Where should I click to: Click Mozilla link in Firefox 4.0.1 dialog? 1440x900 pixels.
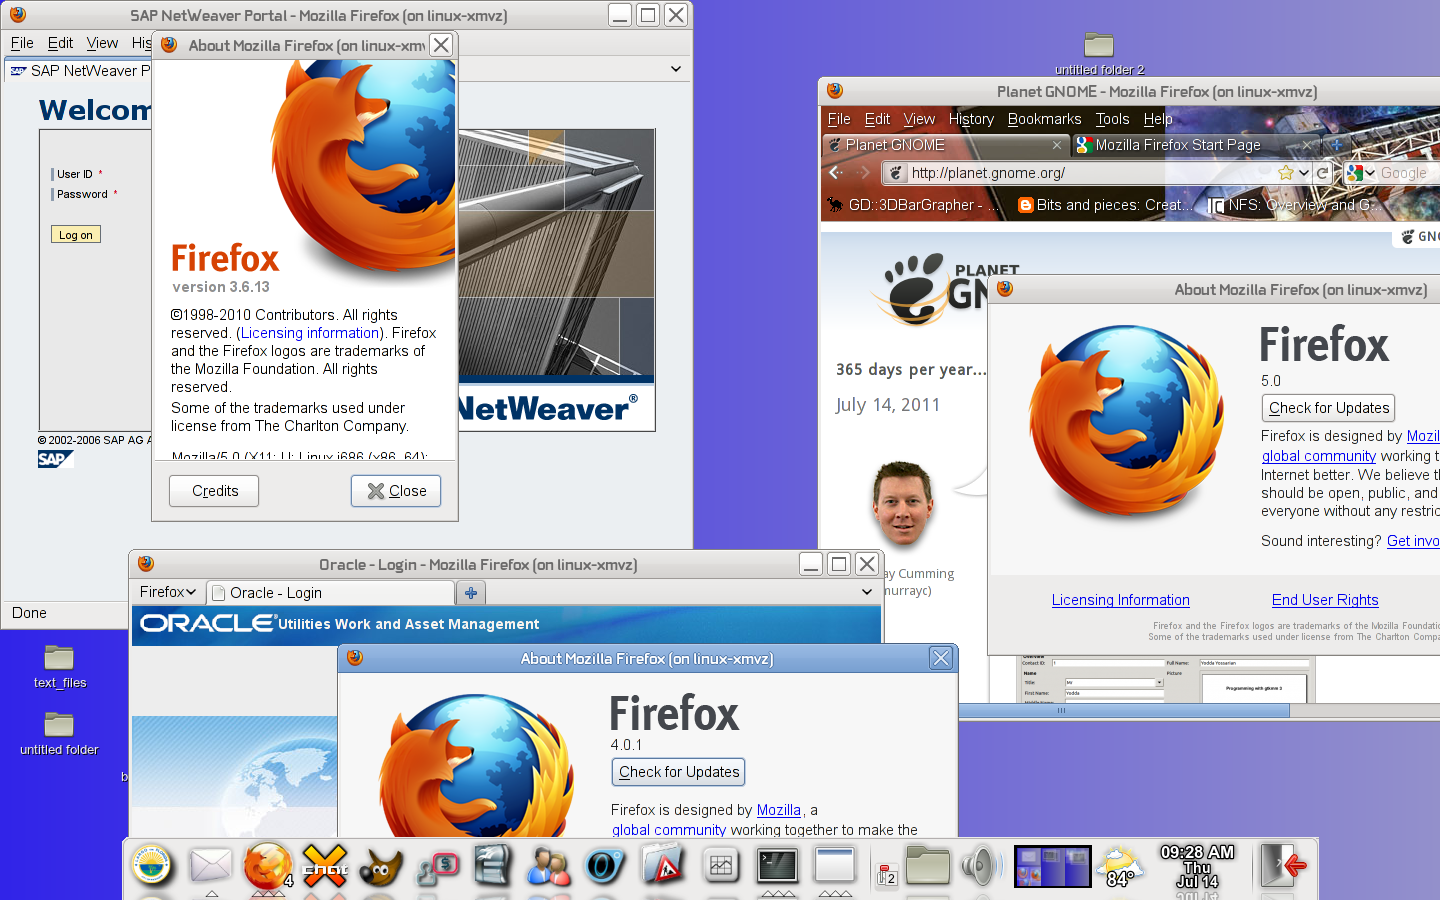(x=779, y=810)
